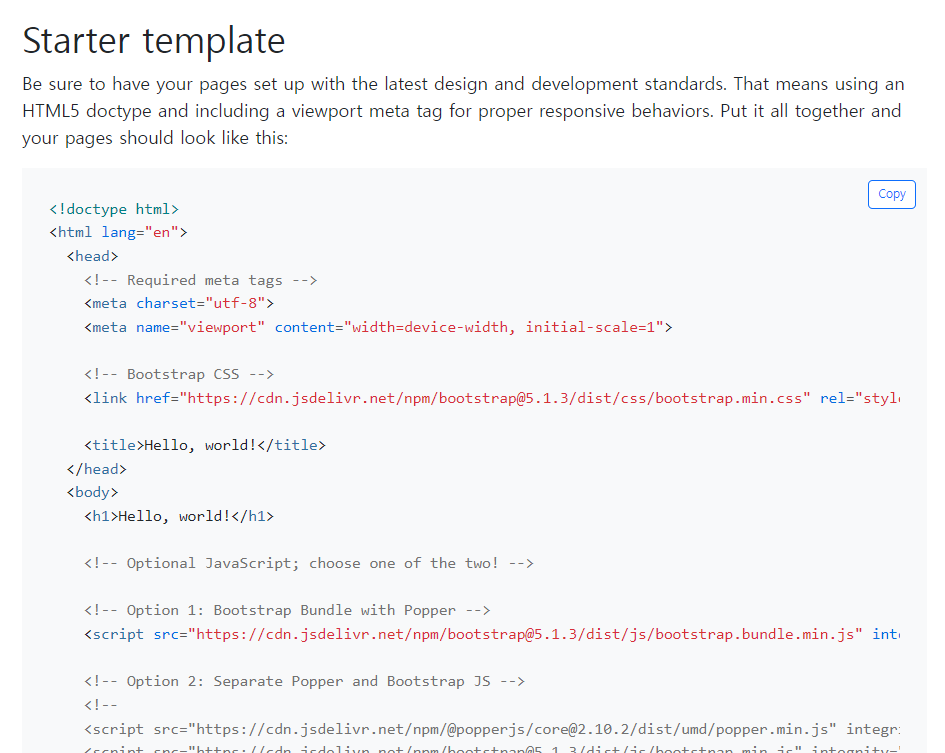
Task: Click the '<title>Hello, world!</title>' line
Action: (x=205, y=446)
